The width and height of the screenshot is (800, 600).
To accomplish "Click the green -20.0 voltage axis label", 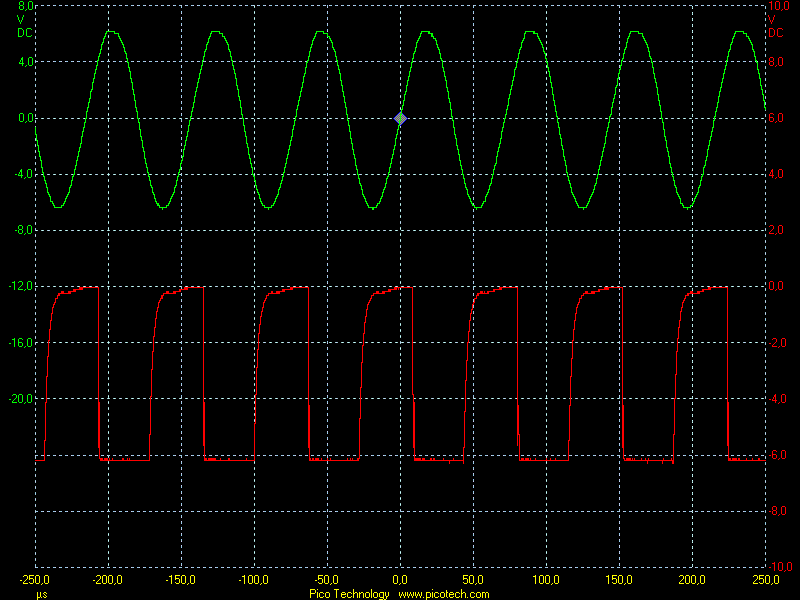I will point(20,399).
